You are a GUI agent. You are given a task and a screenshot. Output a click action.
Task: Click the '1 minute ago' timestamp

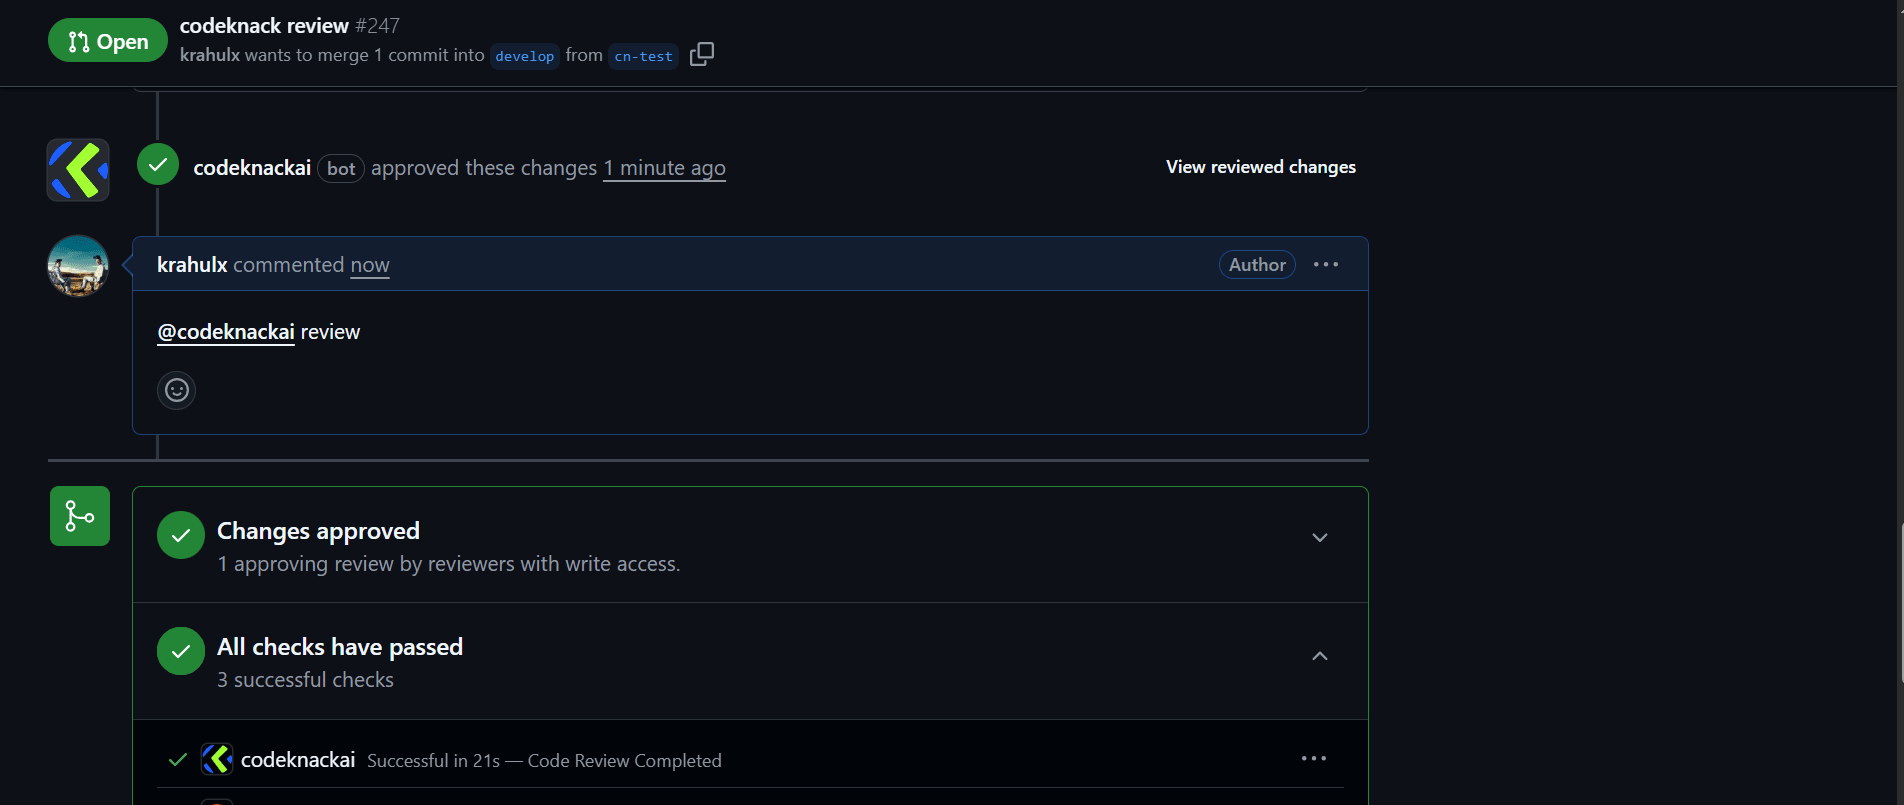pos(664,168)
